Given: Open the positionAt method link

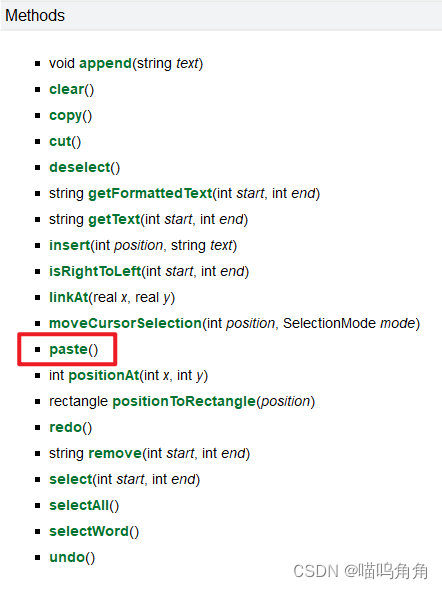Looking at the screenshot, I should coord(104,375).
